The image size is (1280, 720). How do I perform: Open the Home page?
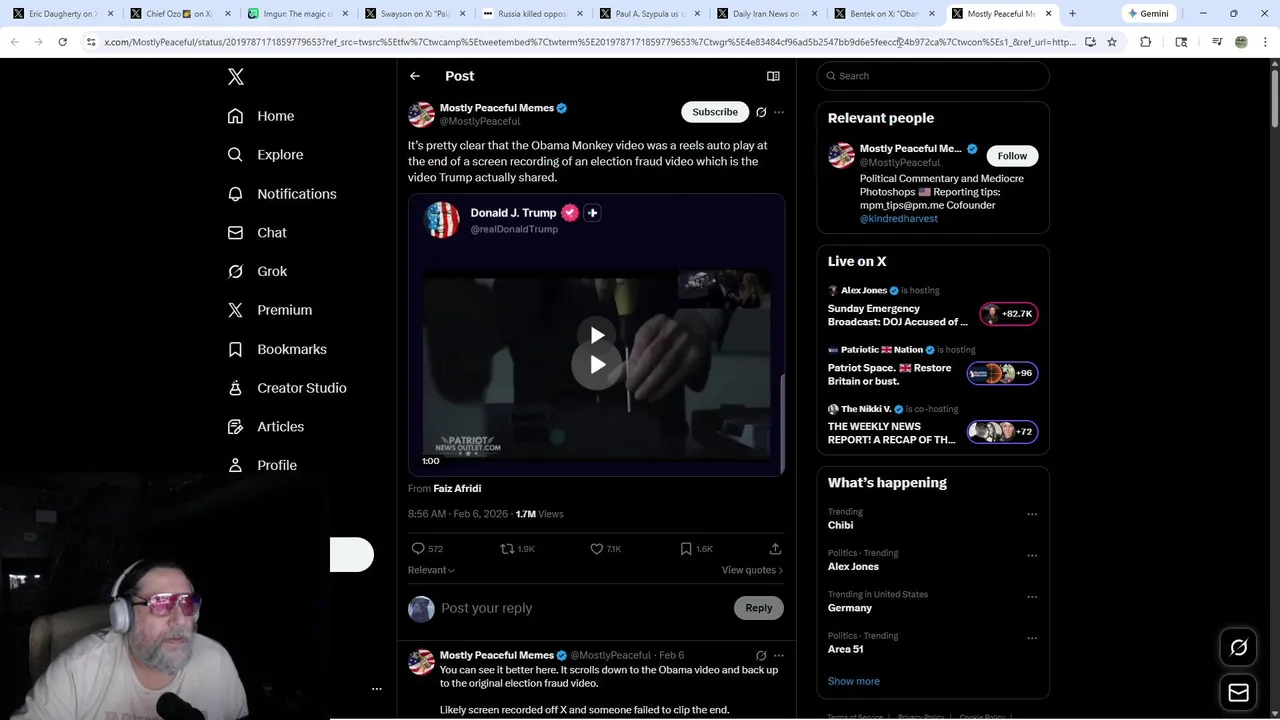(x=261, y=116)
